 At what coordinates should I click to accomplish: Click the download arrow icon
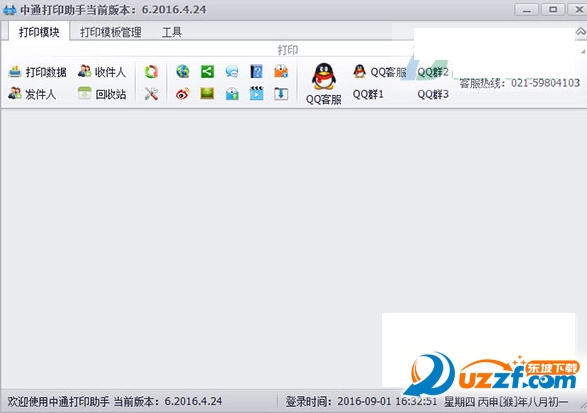click(x=281, y=94)
